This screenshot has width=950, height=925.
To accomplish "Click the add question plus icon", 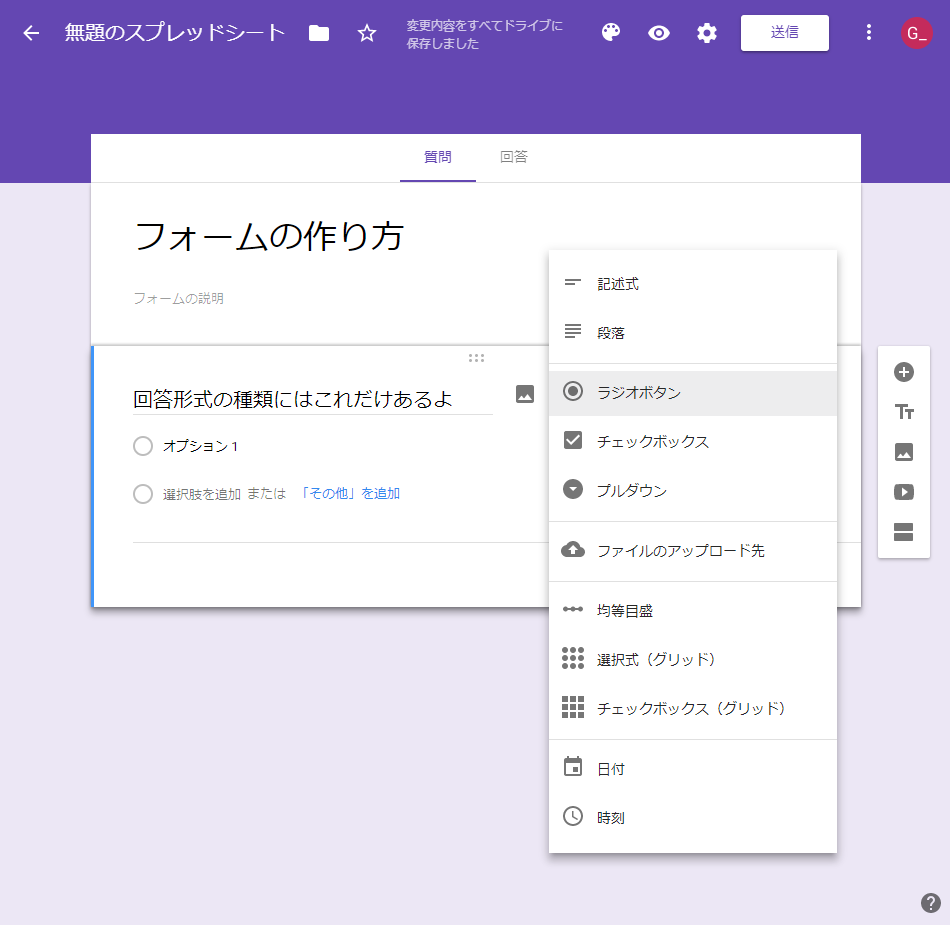I will 904,372.
